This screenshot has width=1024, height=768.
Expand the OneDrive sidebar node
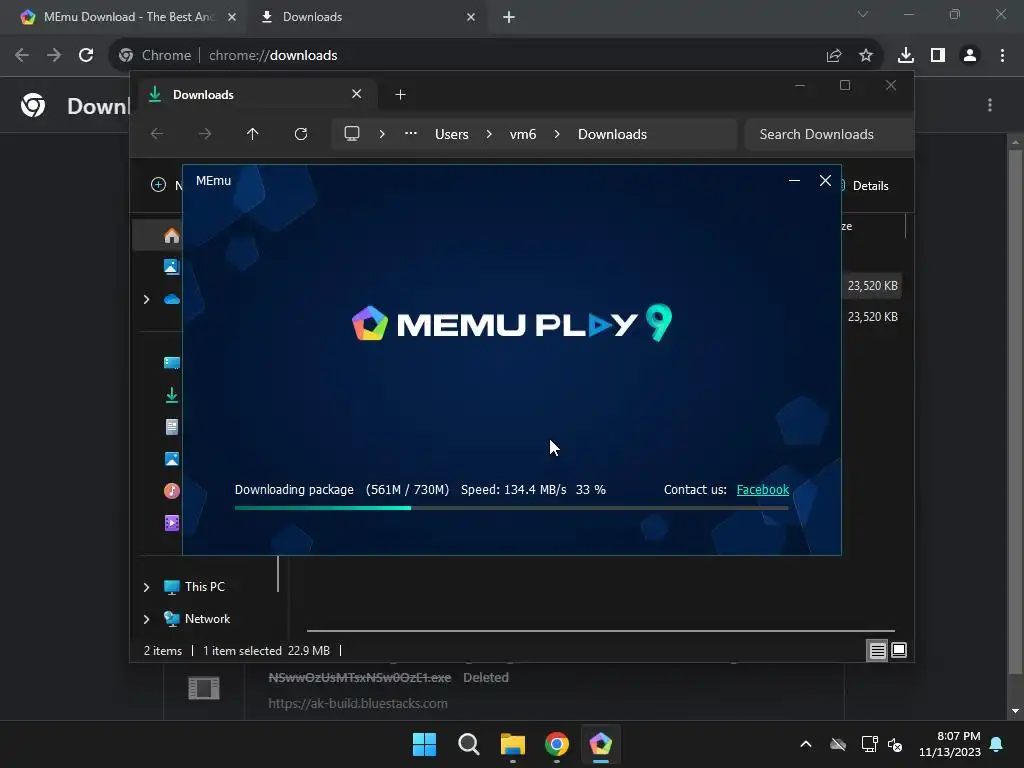coord(146,299)
